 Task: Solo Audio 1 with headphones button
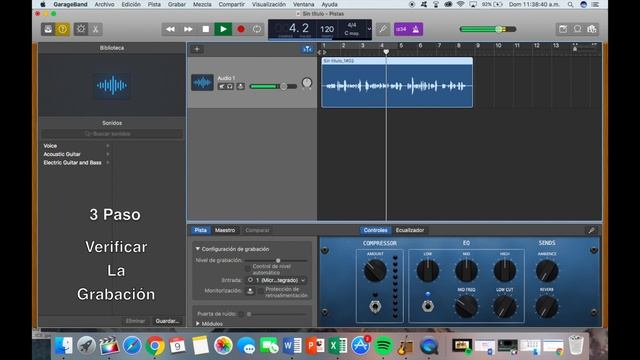point(230,87)
